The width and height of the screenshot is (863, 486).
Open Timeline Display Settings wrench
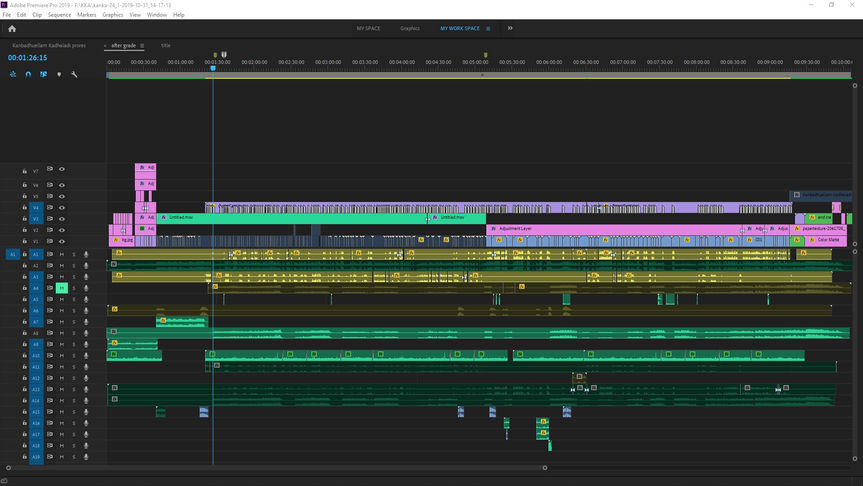point(74,74)
